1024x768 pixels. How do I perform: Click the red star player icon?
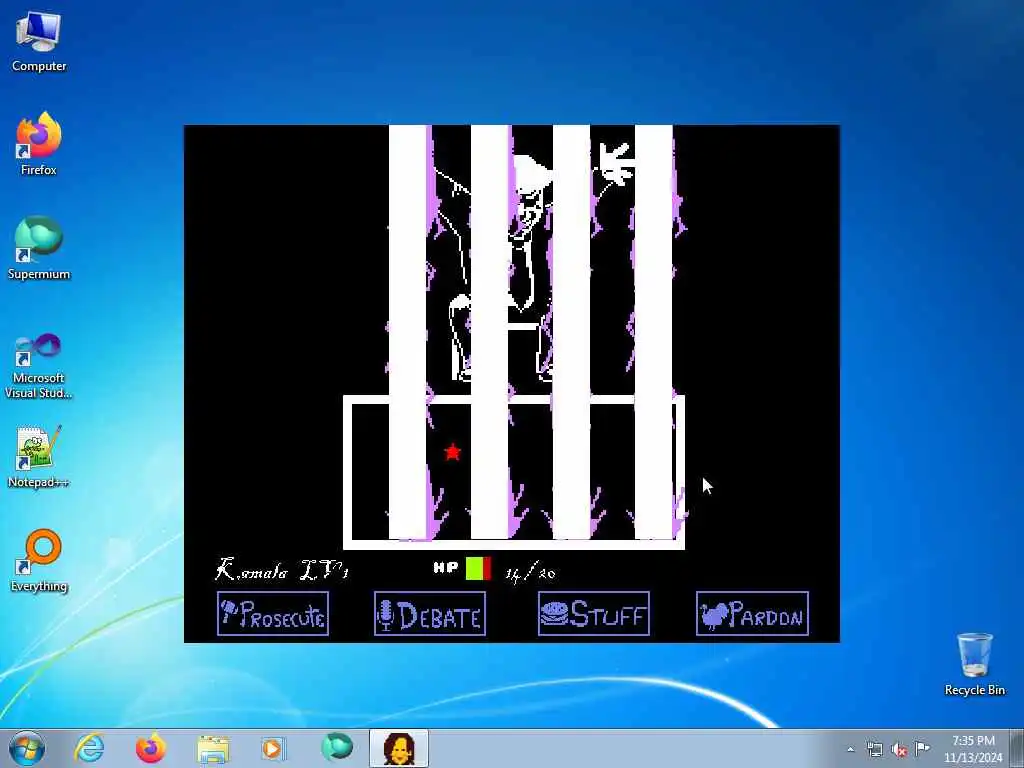point(452,452)
